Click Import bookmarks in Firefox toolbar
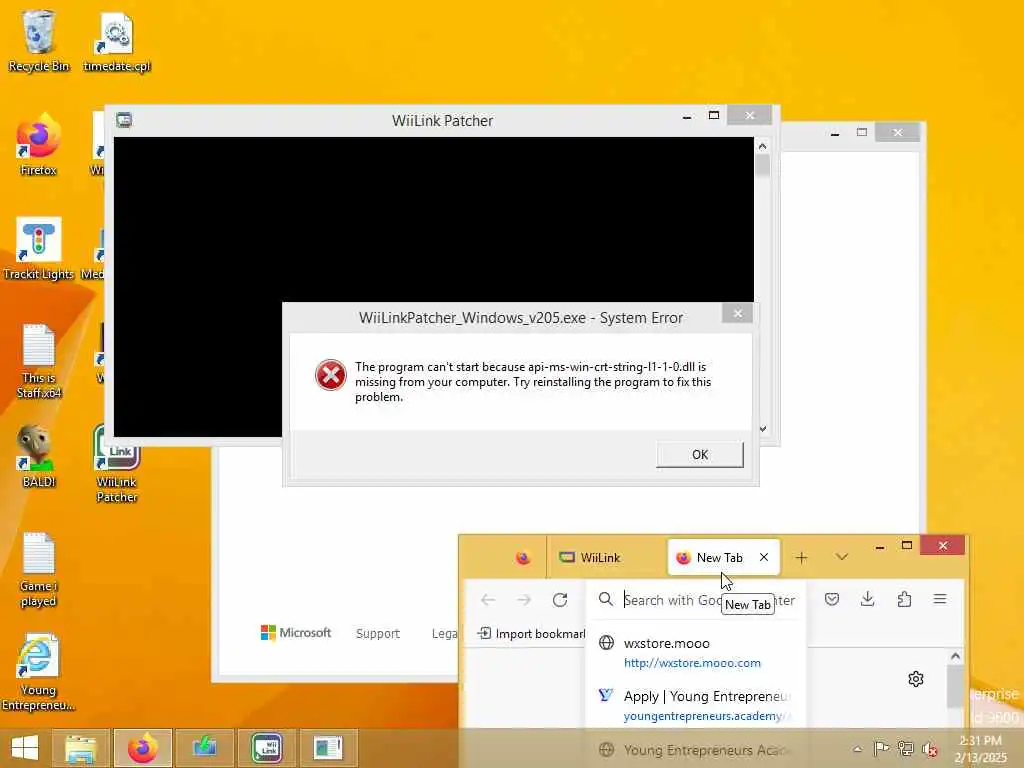The height and width of the screenshot is (768, 1024). click(x=532, y=633)
